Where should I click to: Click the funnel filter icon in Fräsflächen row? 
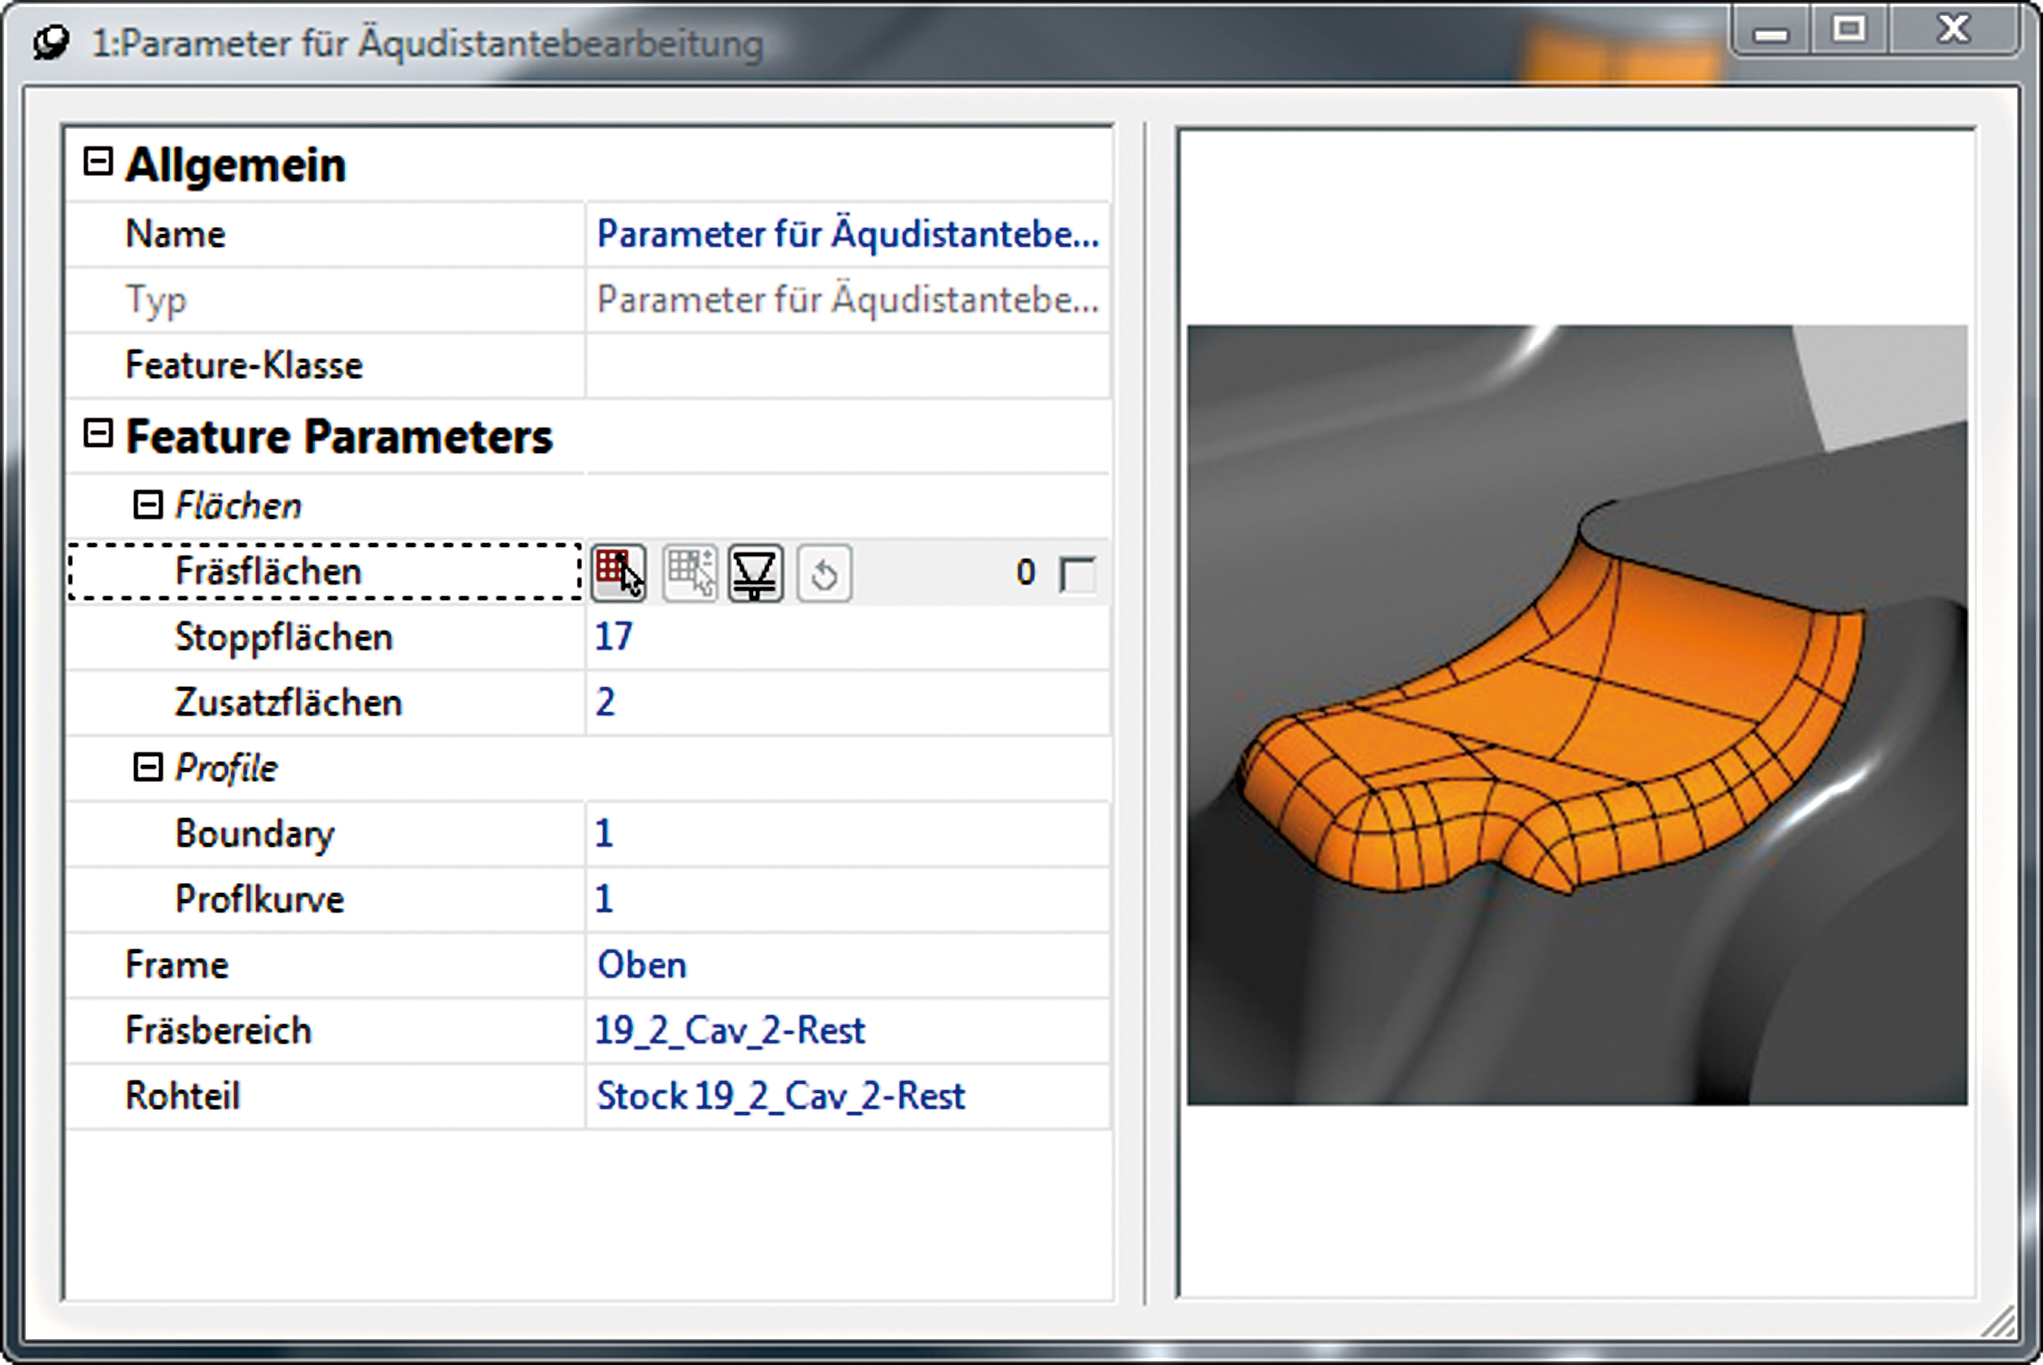[755, 573]
